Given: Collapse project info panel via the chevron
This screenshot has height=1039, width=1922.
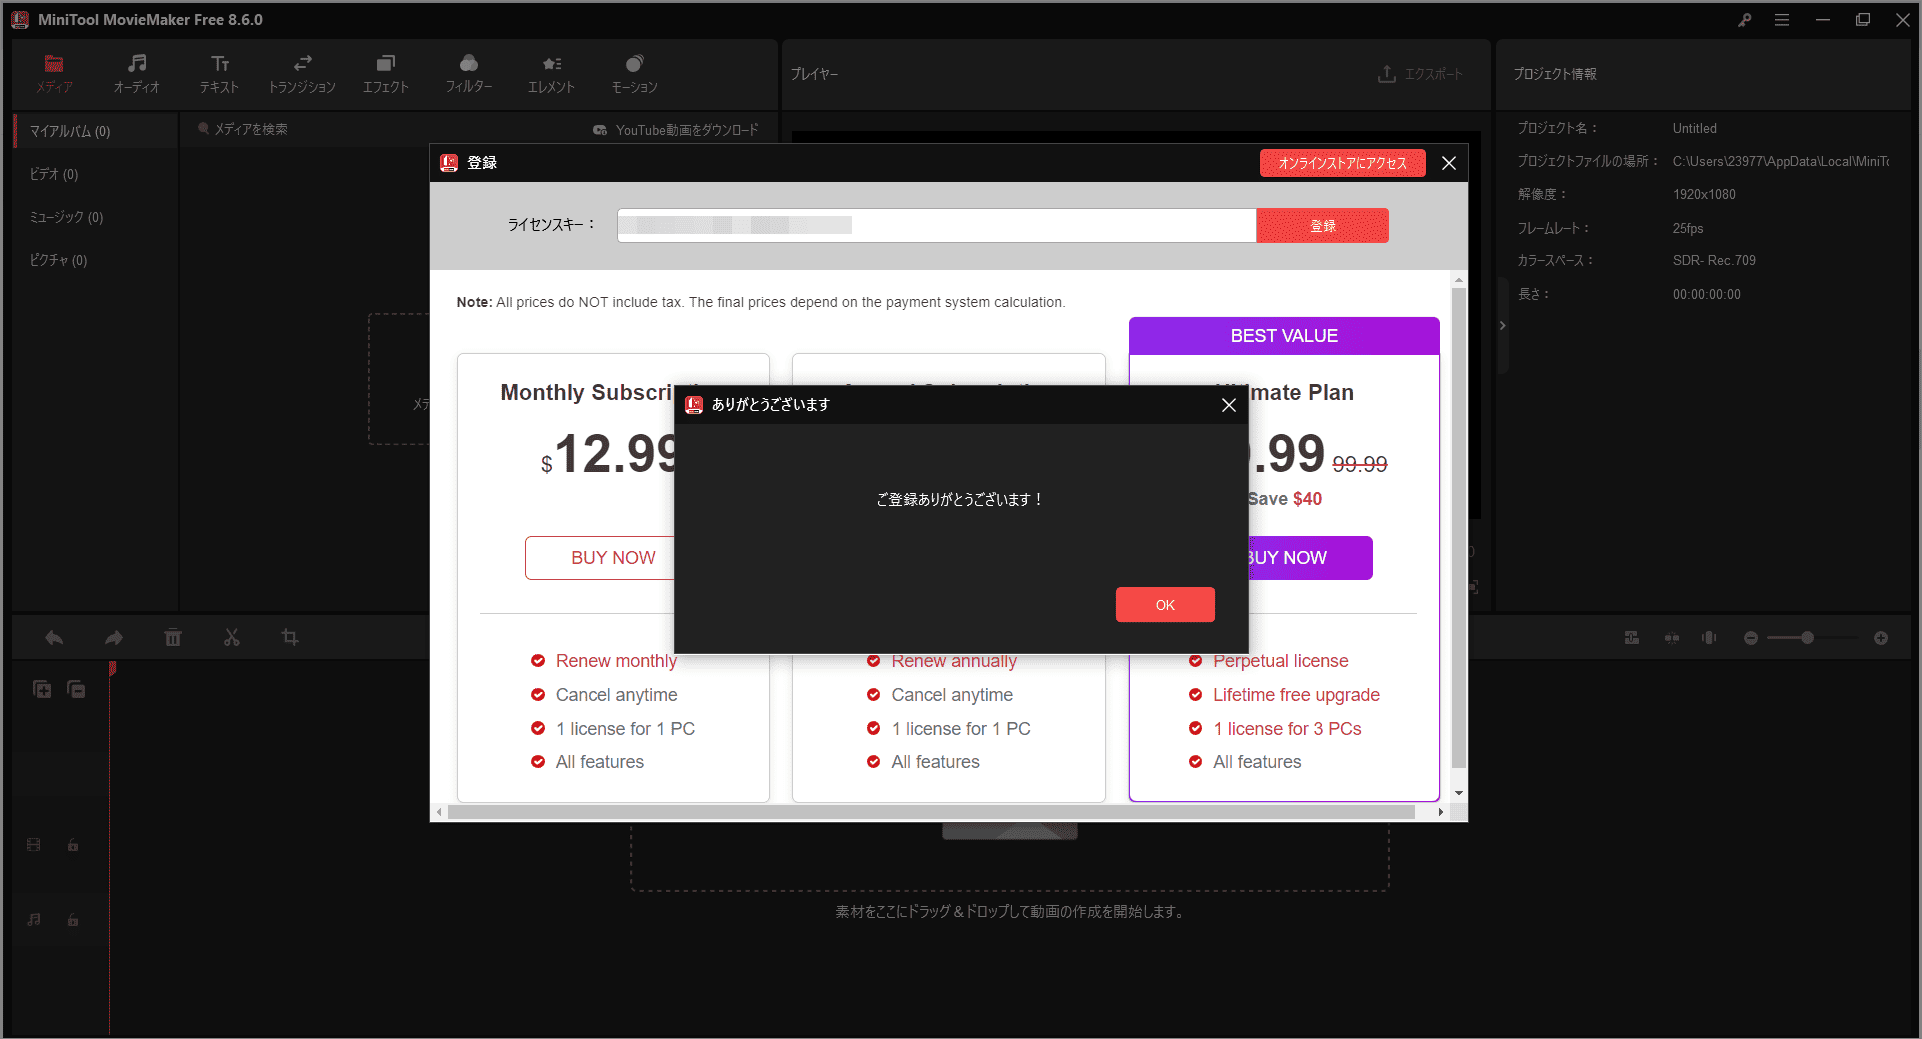Looking at the screenshot, I should 1502,325.
